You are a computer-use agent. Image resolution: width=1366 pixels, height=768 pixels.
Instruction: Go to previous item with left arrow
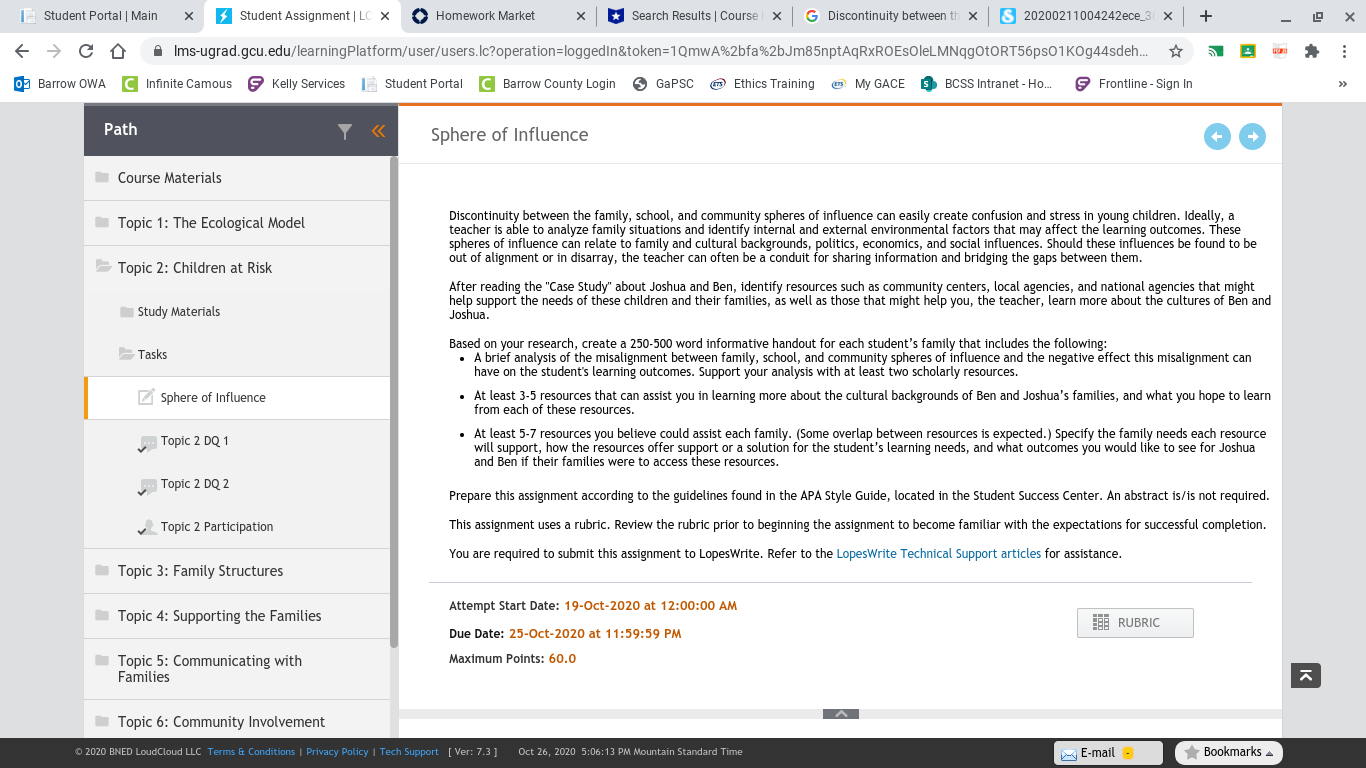tap(1217, 136)
